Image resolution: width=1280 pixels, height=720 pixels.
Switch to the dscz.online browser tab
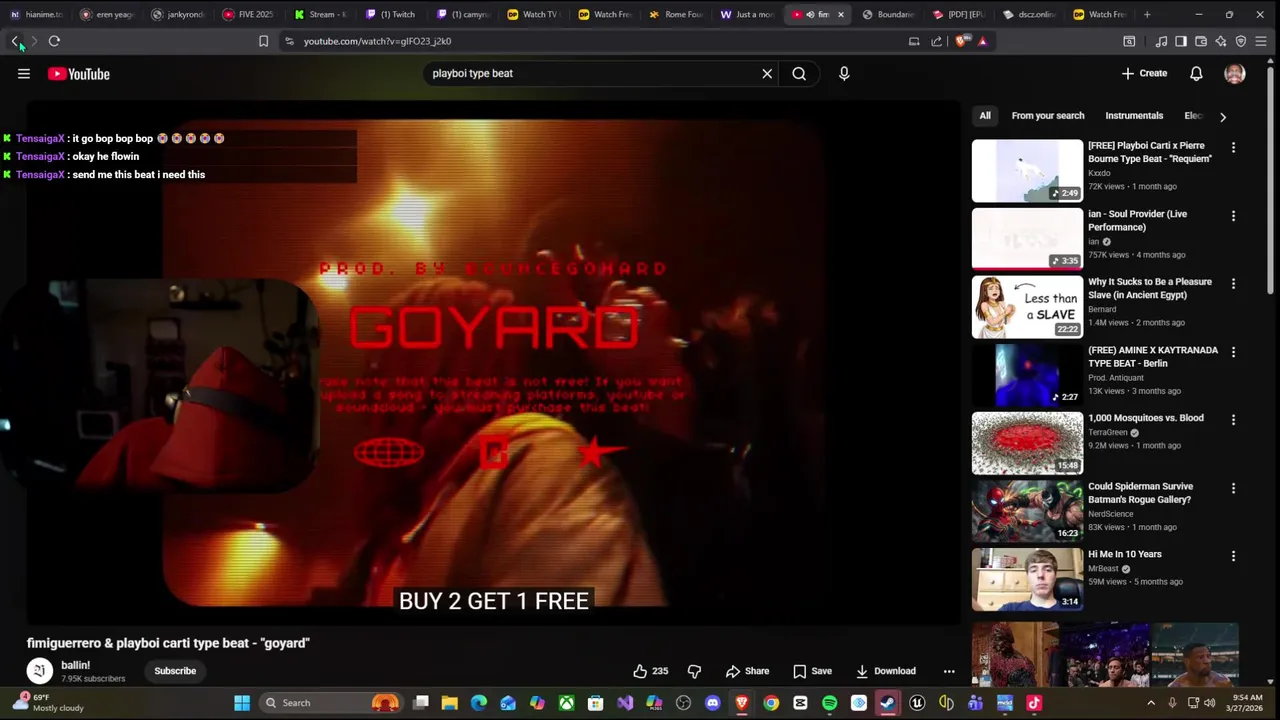pyautogui.click(x=1029, y=14)
